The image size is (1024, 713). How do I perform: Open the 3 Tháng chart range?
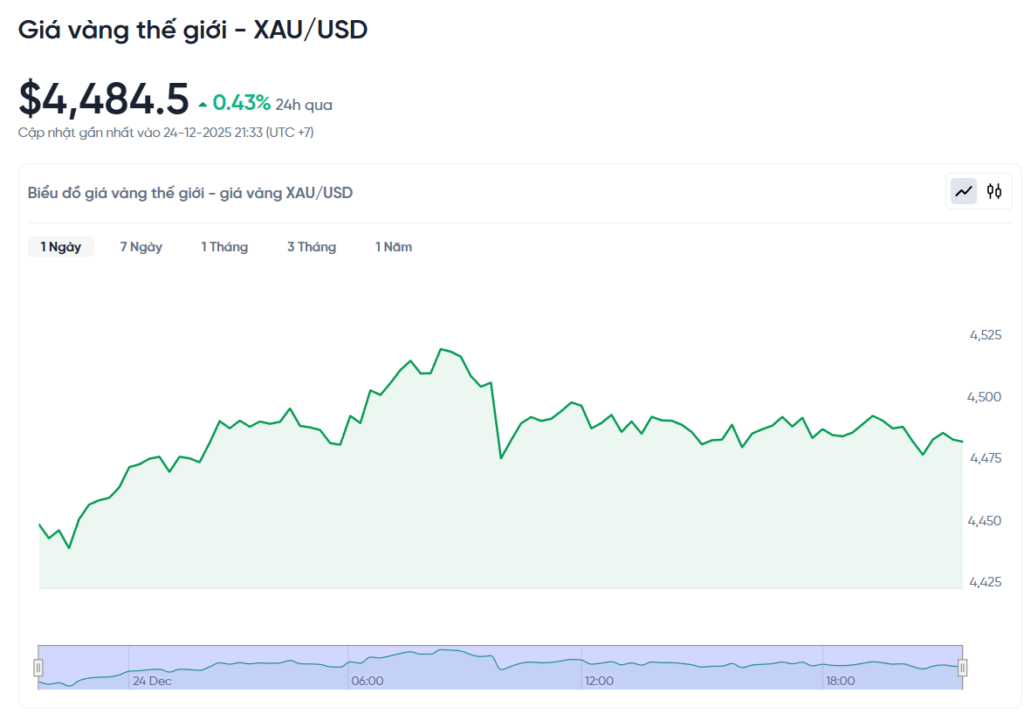pyautogui.click(x=311, y=247)
